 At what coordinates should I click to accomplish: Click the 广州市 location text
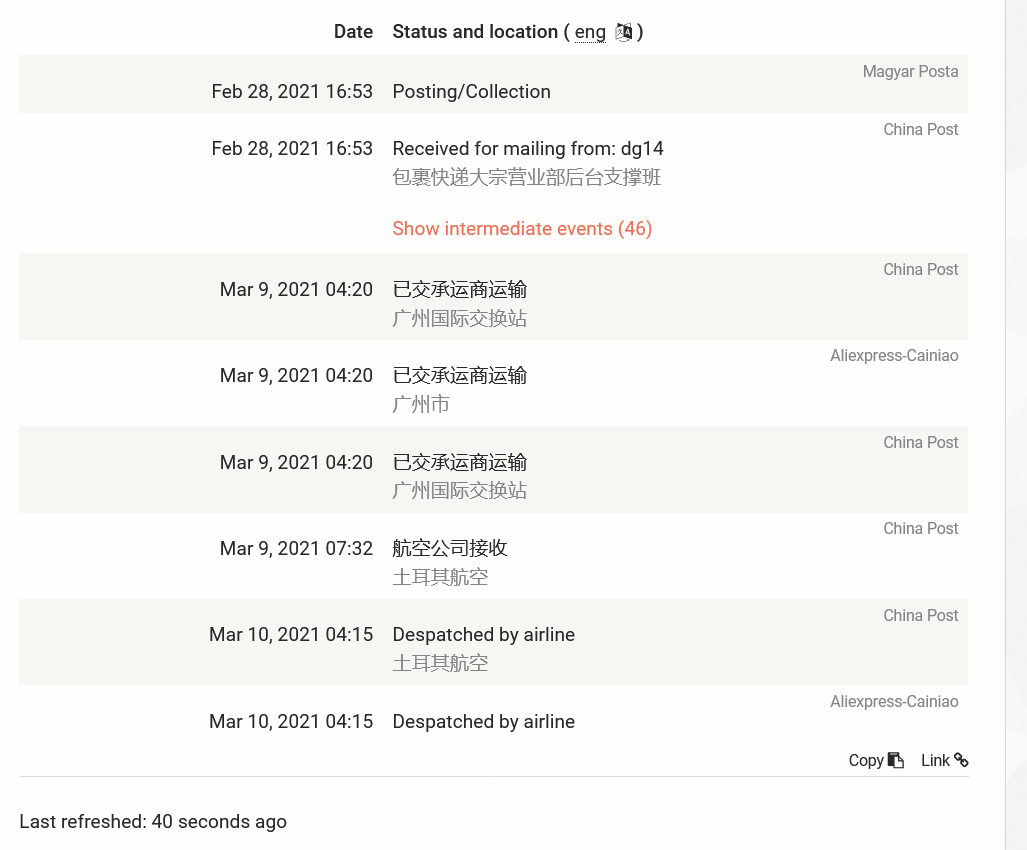[421, 404]
